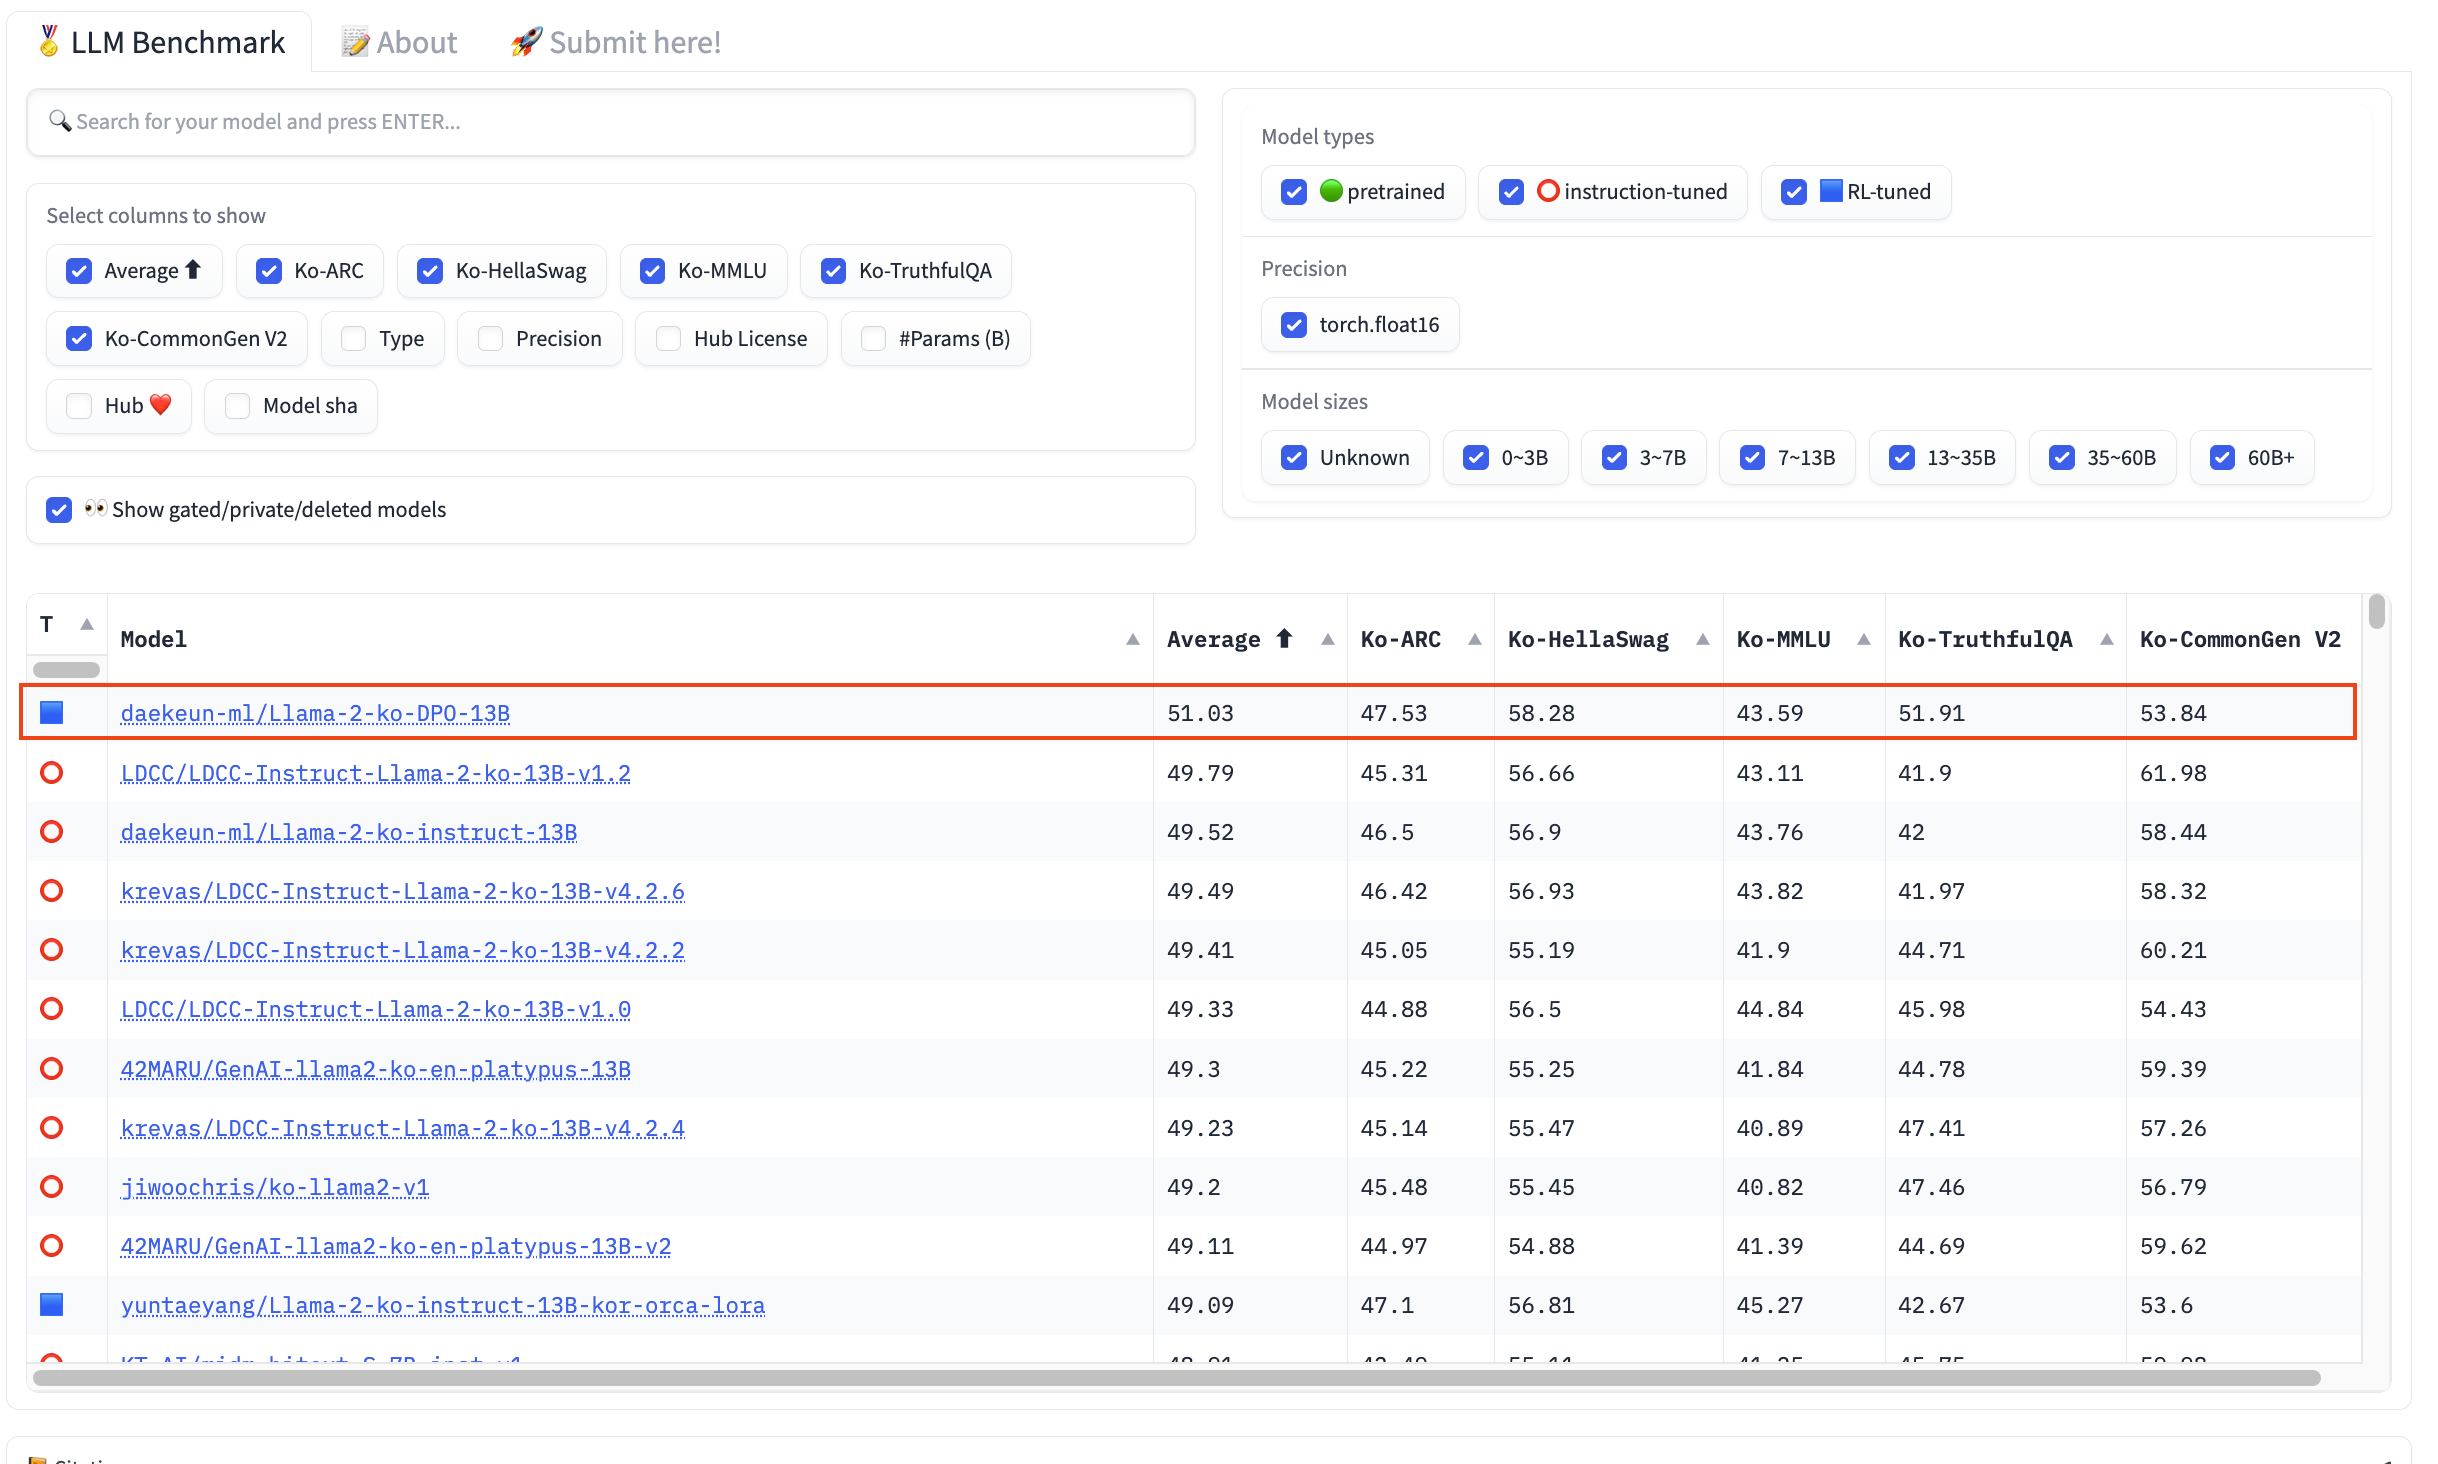
Task: Open the Submit here! tab
Action: tap(616, 42)
